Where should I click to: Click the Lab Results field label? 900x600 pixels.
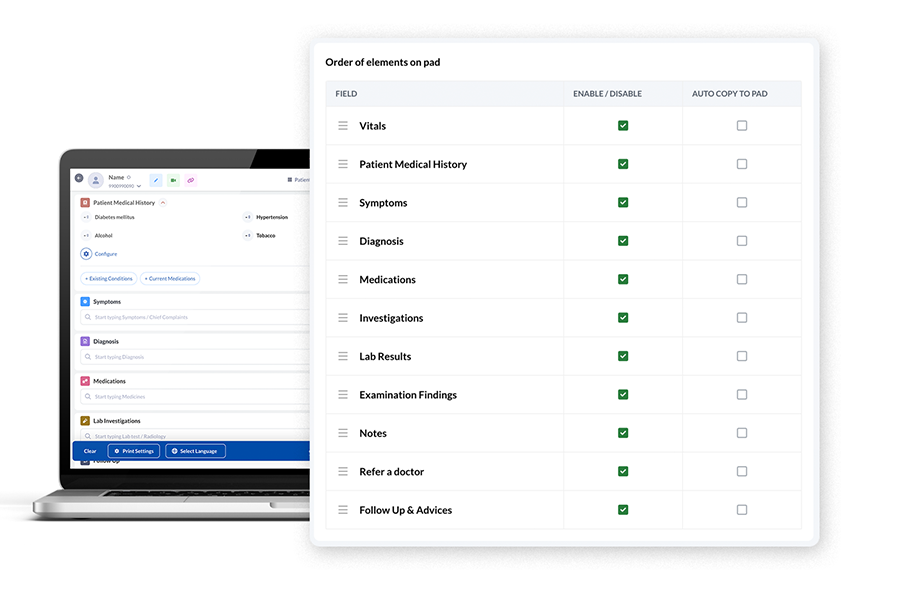pyautogui.click(x=385, y=357)
